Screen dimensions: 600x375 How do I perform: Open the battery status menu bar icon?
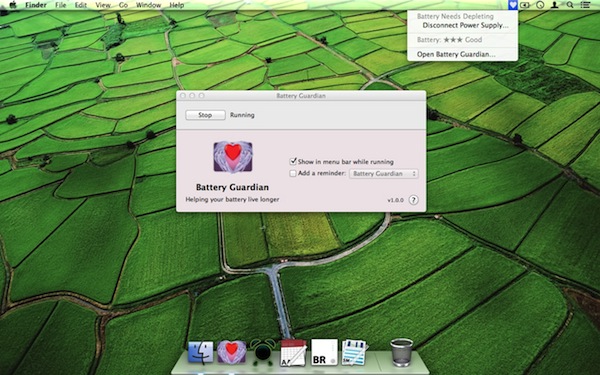click(525, 5)
